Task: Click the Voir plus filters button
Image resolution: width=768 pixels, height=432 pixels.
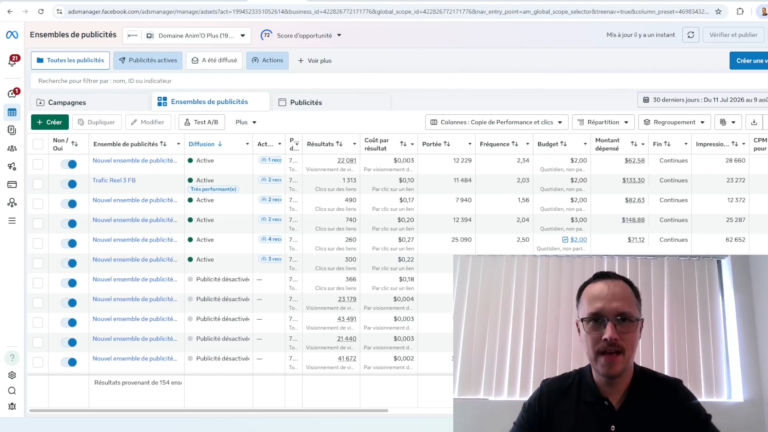Action: point(315,61)
